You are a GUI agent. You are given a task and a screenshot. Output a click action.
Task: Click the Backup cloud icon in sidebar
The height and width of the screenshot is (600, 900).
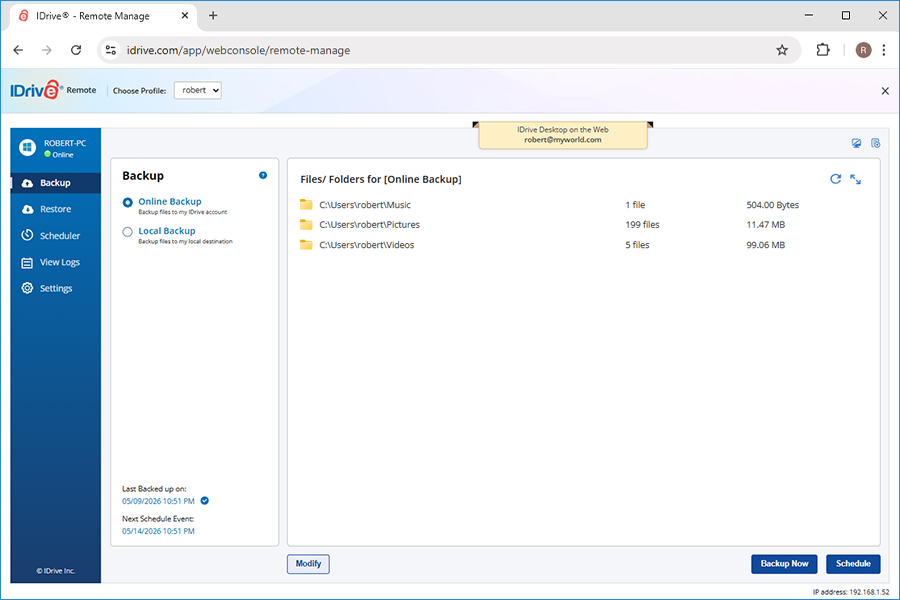click(x=27, y=183)
